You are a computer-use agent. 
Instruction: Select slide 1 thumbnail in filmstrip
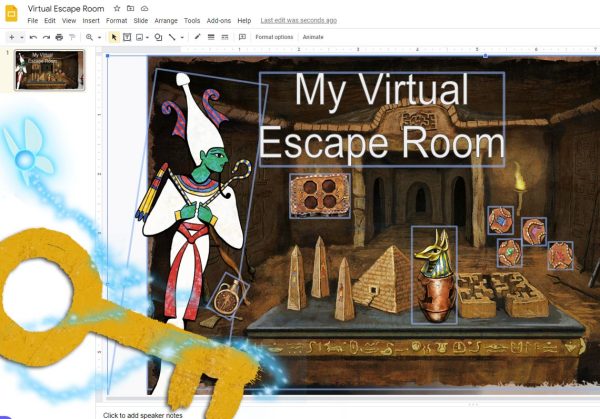(x=49, y=70)
